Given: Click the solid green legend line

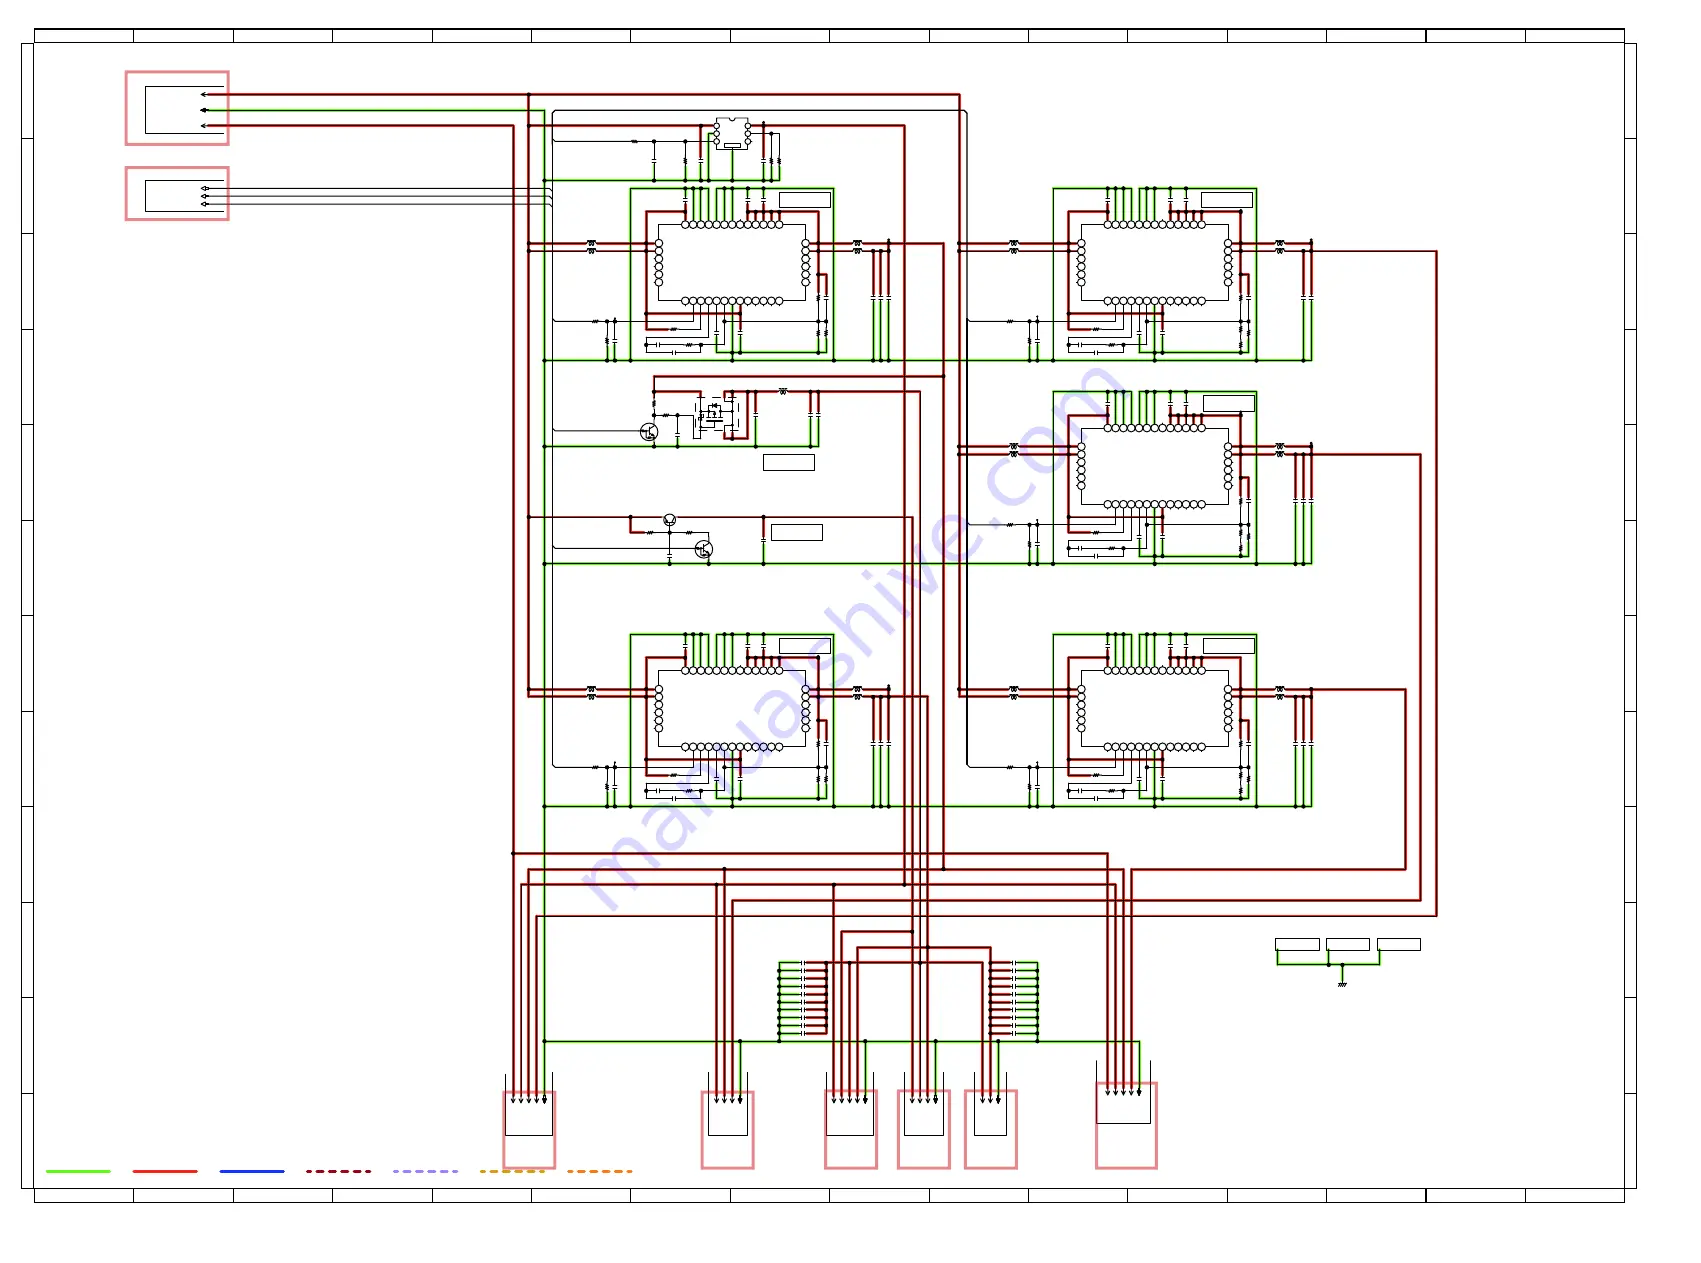Looking at the screenshot, I should tap(78, 1171).
